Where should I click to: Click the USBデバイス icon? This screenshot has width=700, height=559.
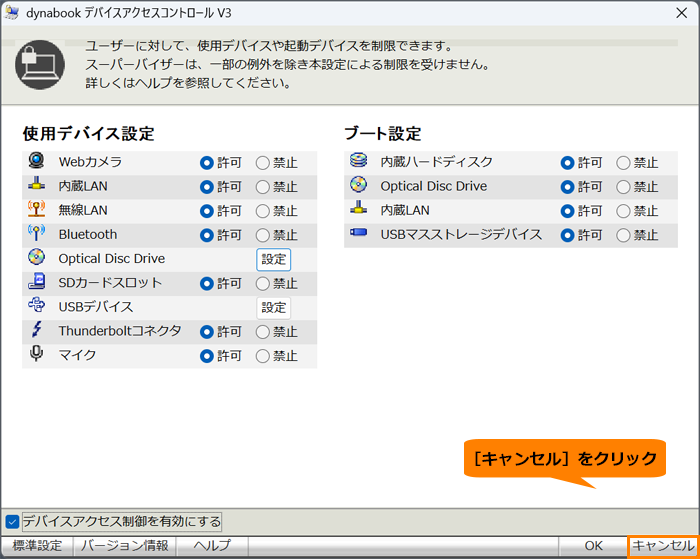coord(36,305)
